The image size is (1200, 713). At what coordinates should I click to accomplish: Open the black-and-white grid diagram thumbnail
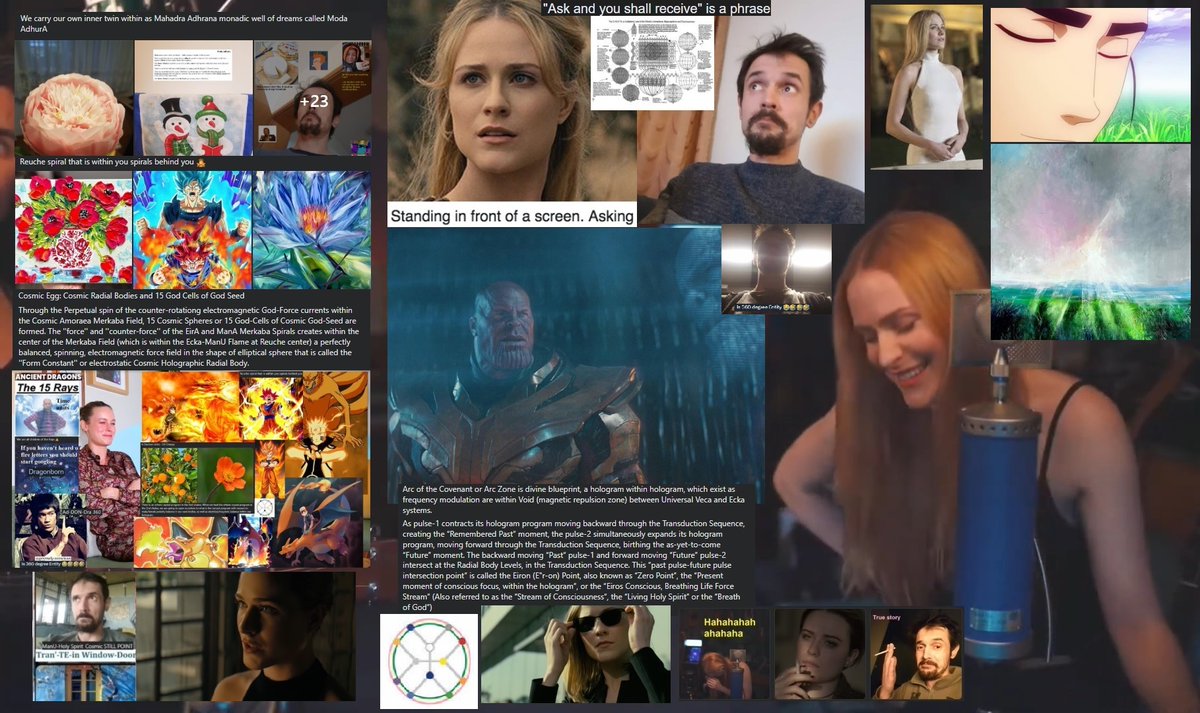(652, 63)
